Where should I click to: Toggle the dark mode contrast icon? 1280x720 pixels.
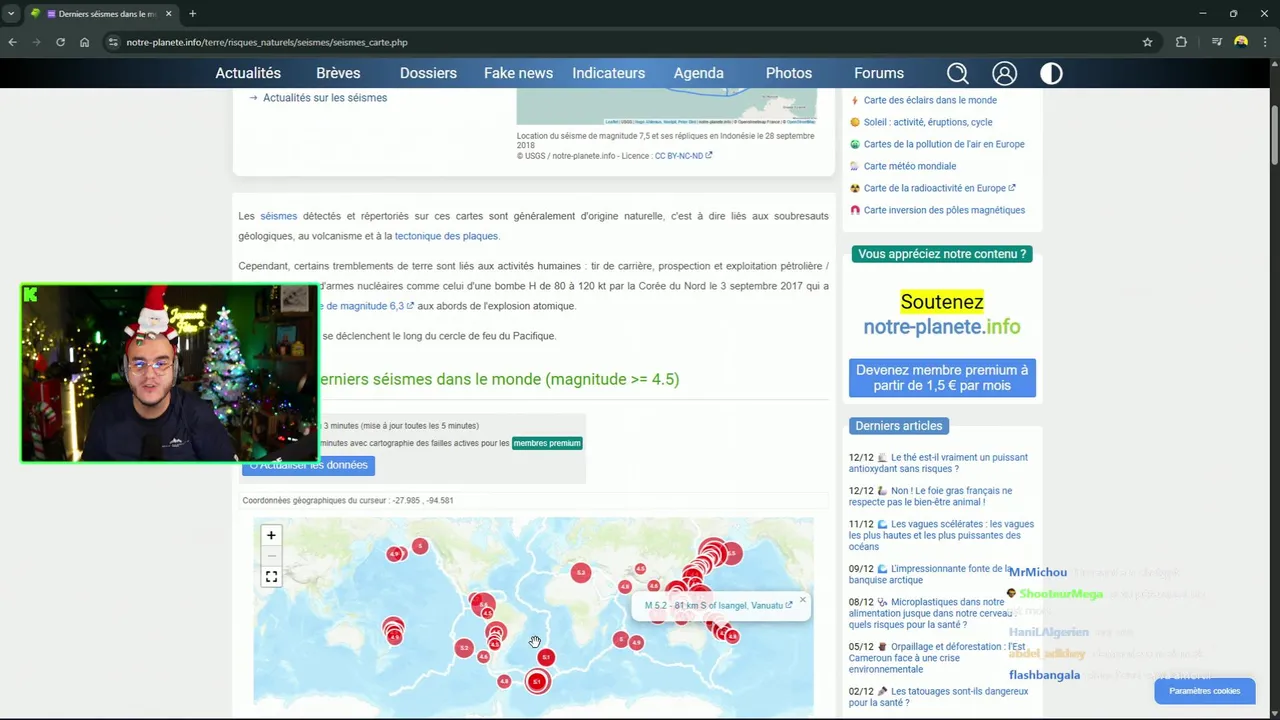tap(1051, 73)
